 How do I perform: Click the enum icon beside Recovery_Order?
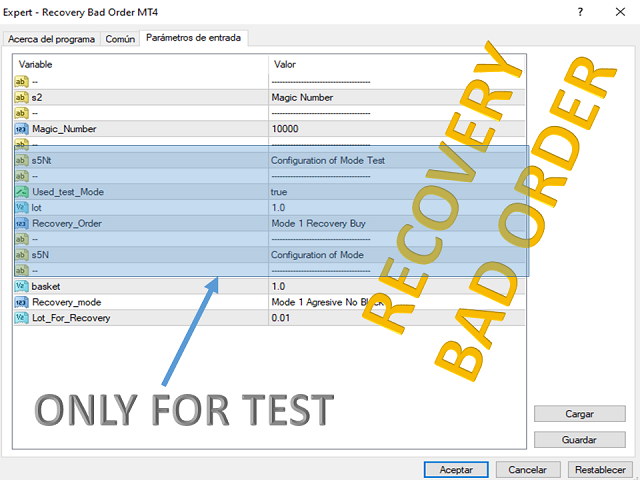coord(21,223)
